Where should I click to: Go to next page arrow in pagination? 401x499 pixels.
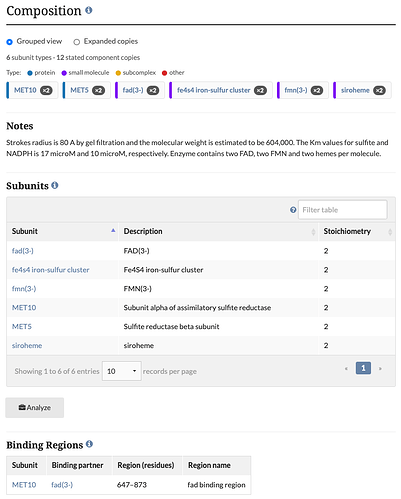click(x=380, y=369)
